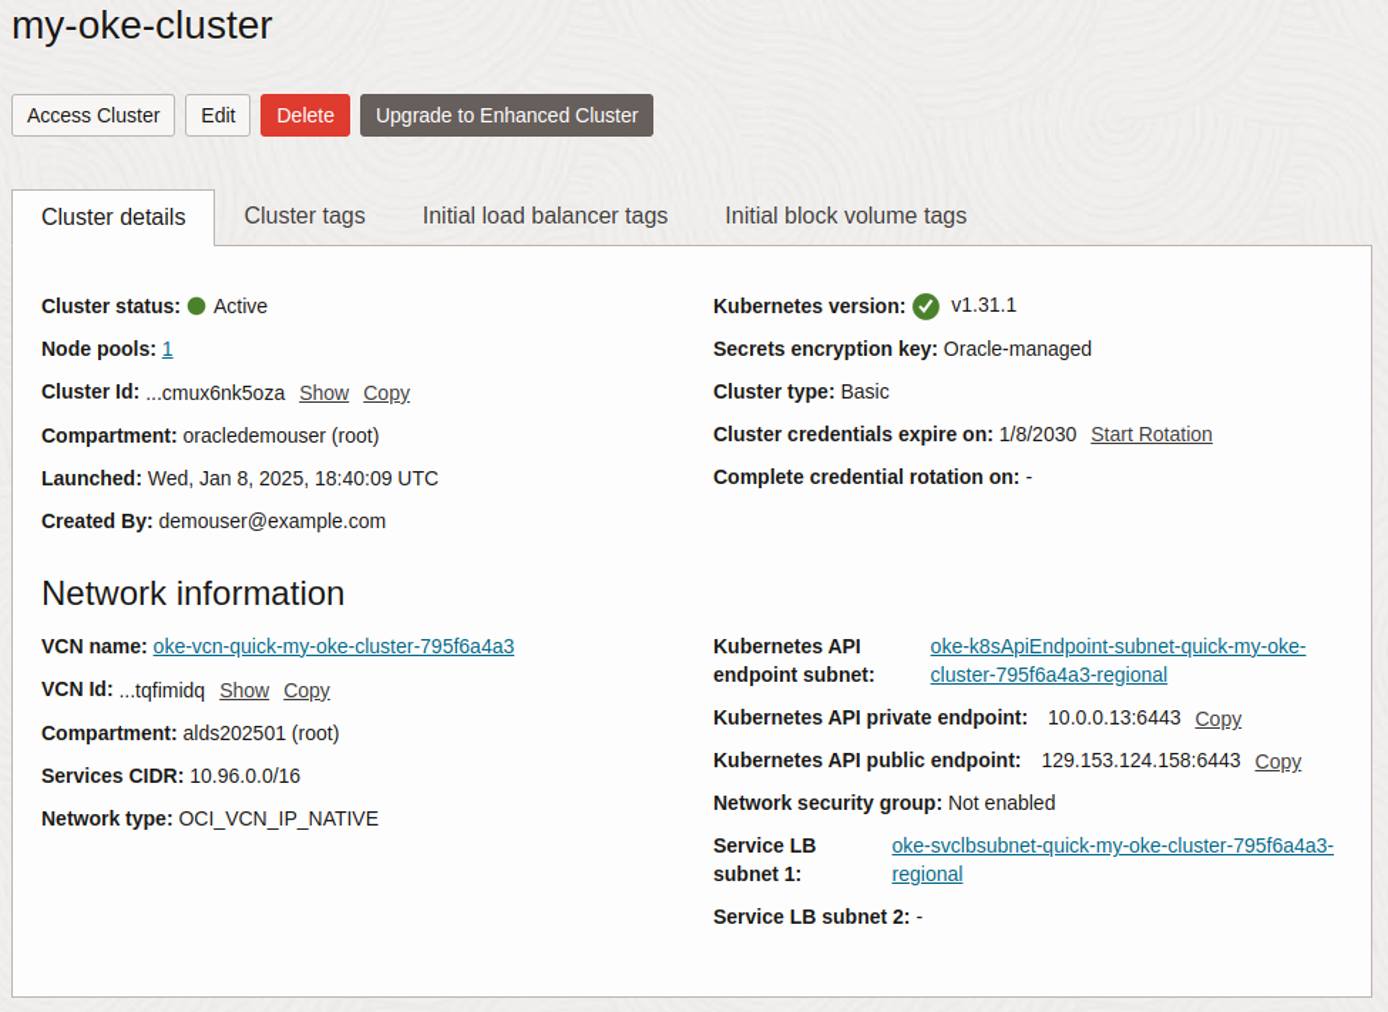Copy the Kubernetes API private endpoint
Screen dimensions: 1388x1012
[1217, 719]
